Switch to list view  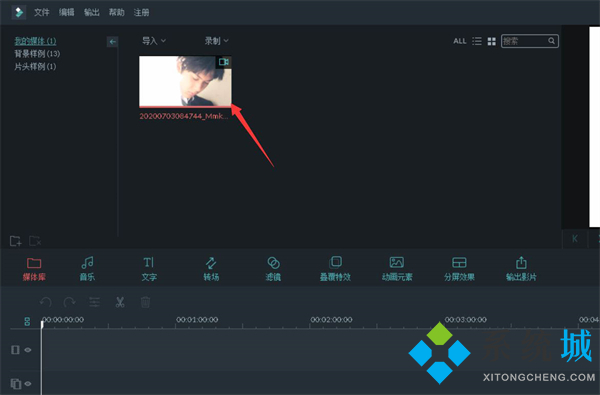point(477,41)
